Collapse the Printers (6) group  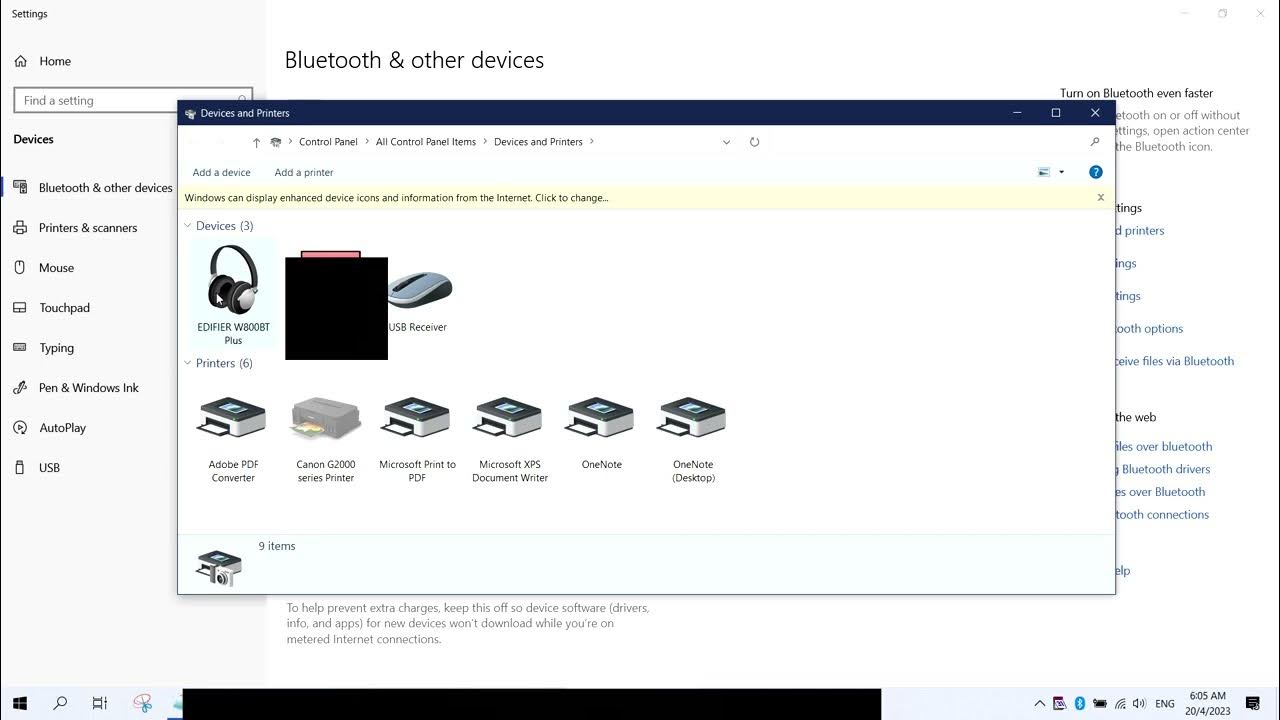click(187, 363)
